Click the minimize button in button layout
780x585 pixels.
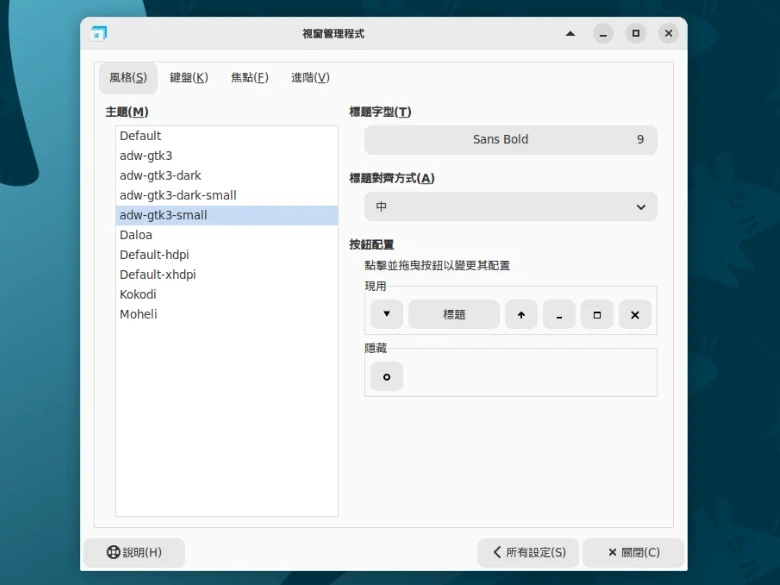(x=559, y=314)
